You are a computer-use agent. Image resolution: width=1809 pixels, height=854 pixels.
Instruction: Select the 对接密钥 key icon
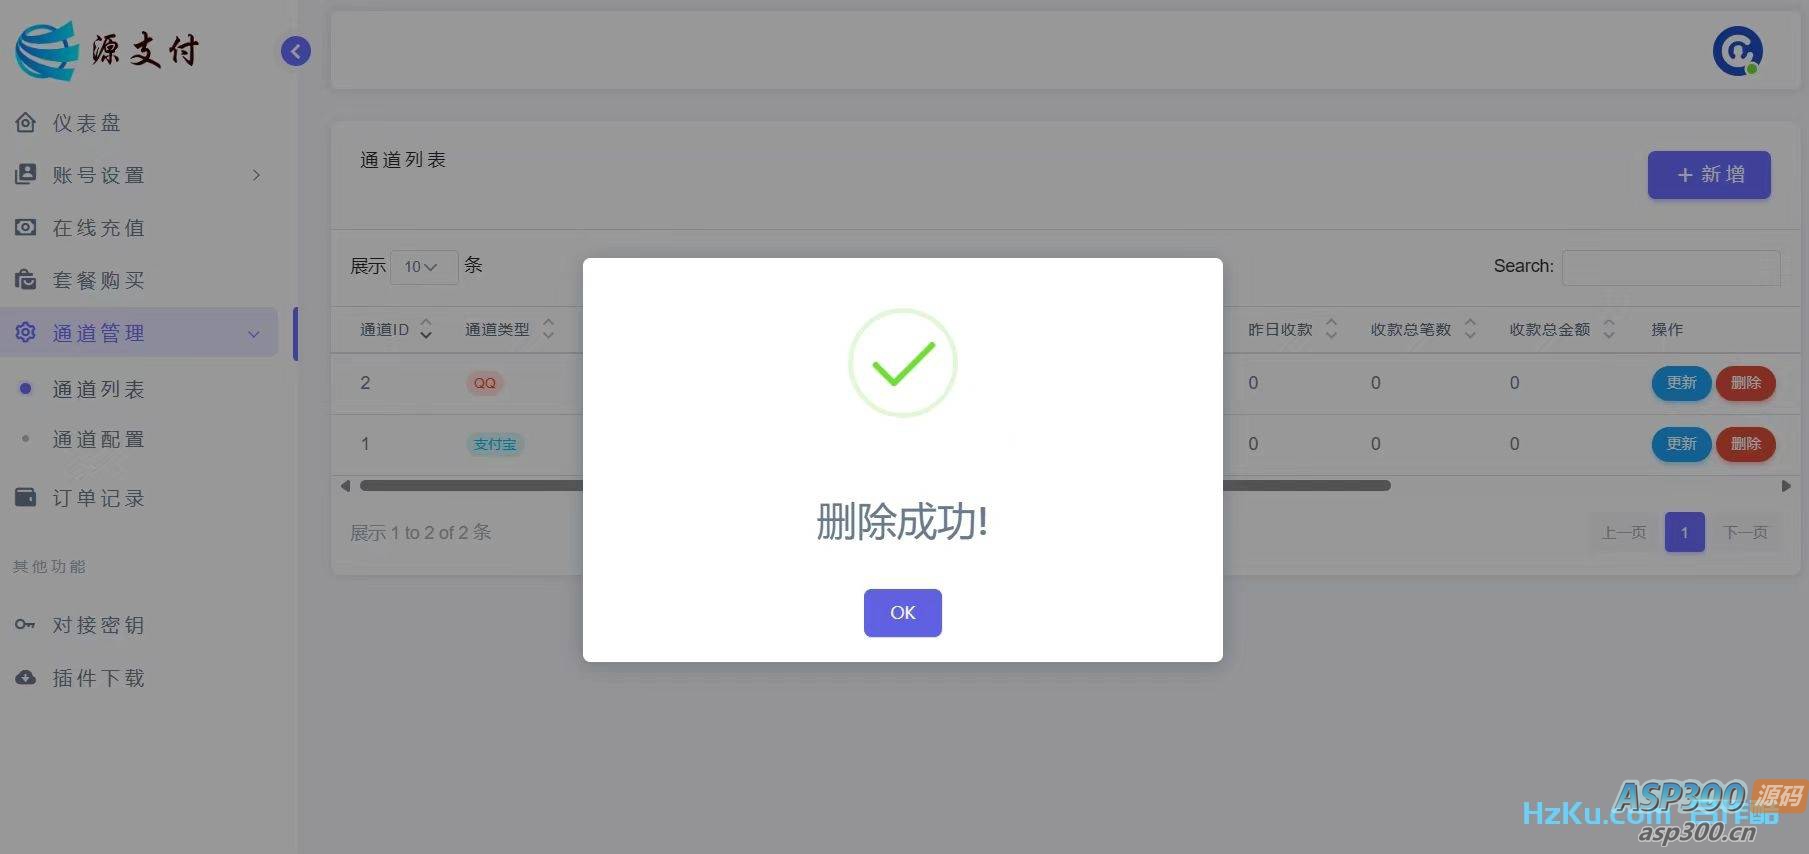[x=25, y=624]
